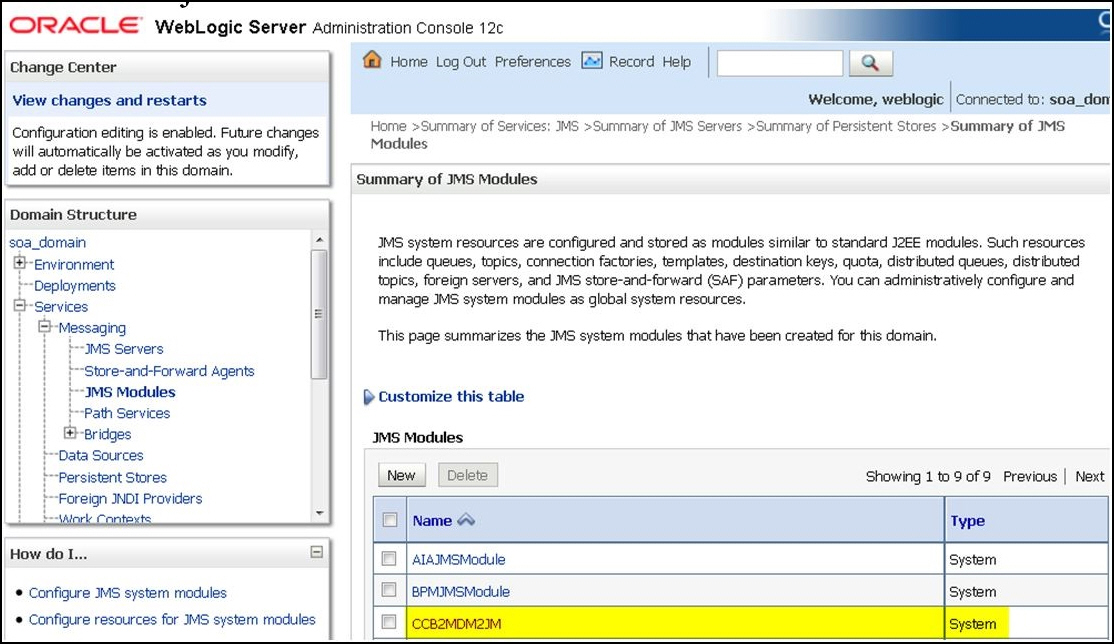Select Messaging in the tree
The image size is (1114, 644).
pyautogui.click(x=92, y=328)
